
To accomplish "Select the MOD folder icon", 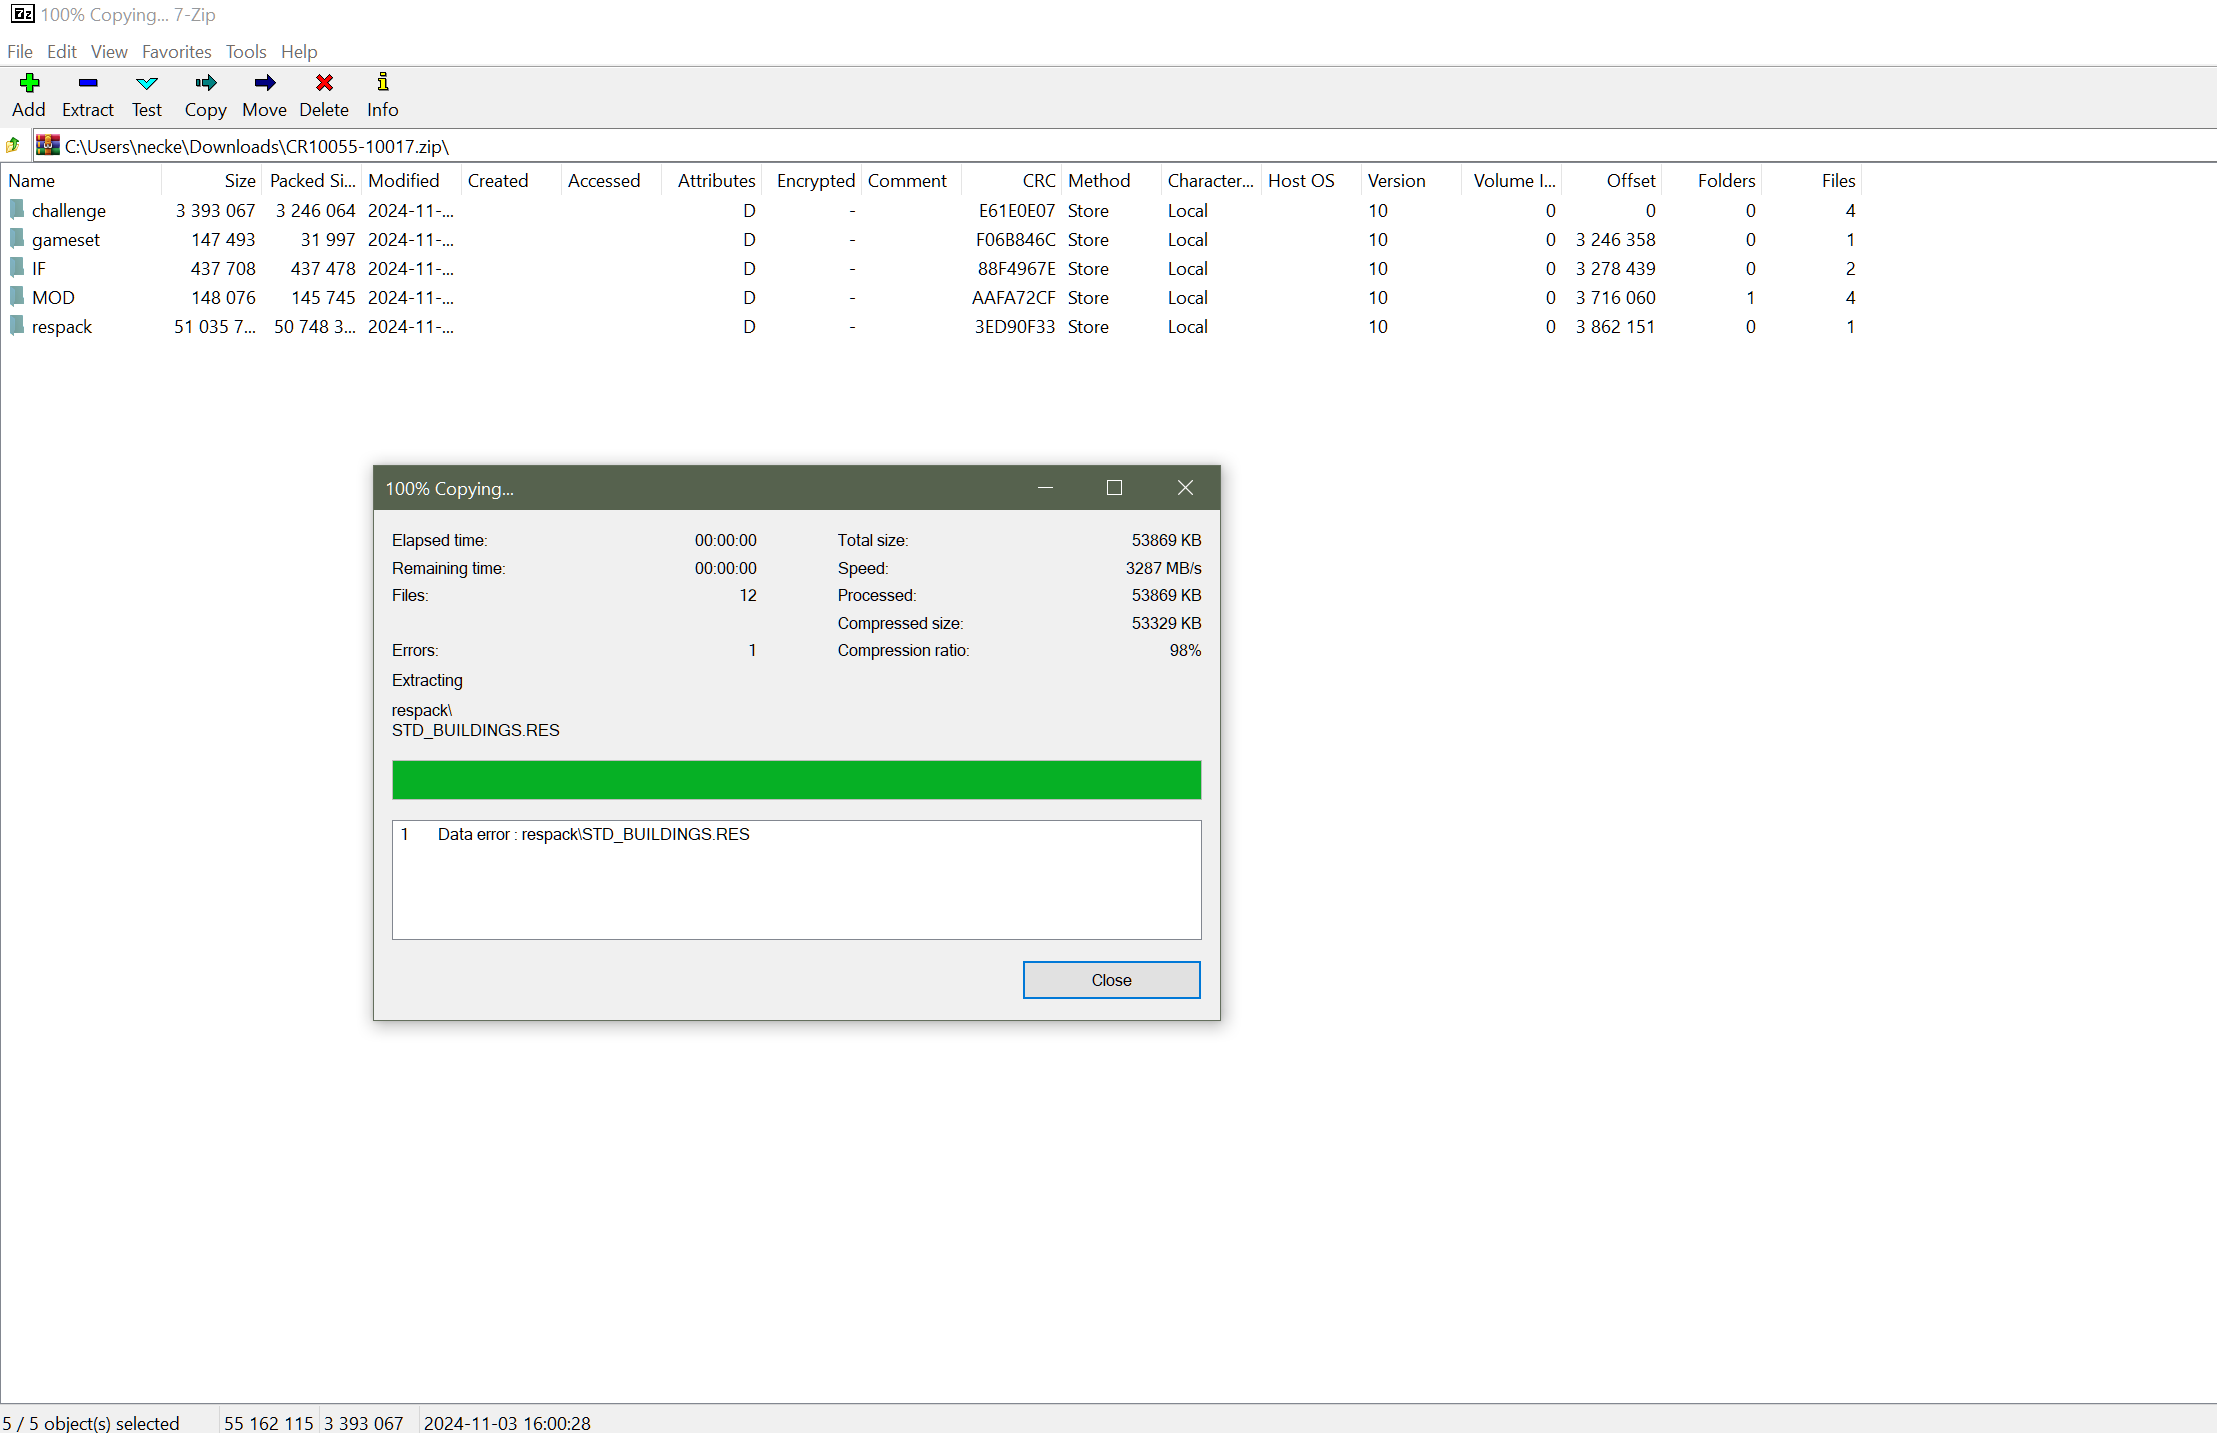I will tap(17, 297).
